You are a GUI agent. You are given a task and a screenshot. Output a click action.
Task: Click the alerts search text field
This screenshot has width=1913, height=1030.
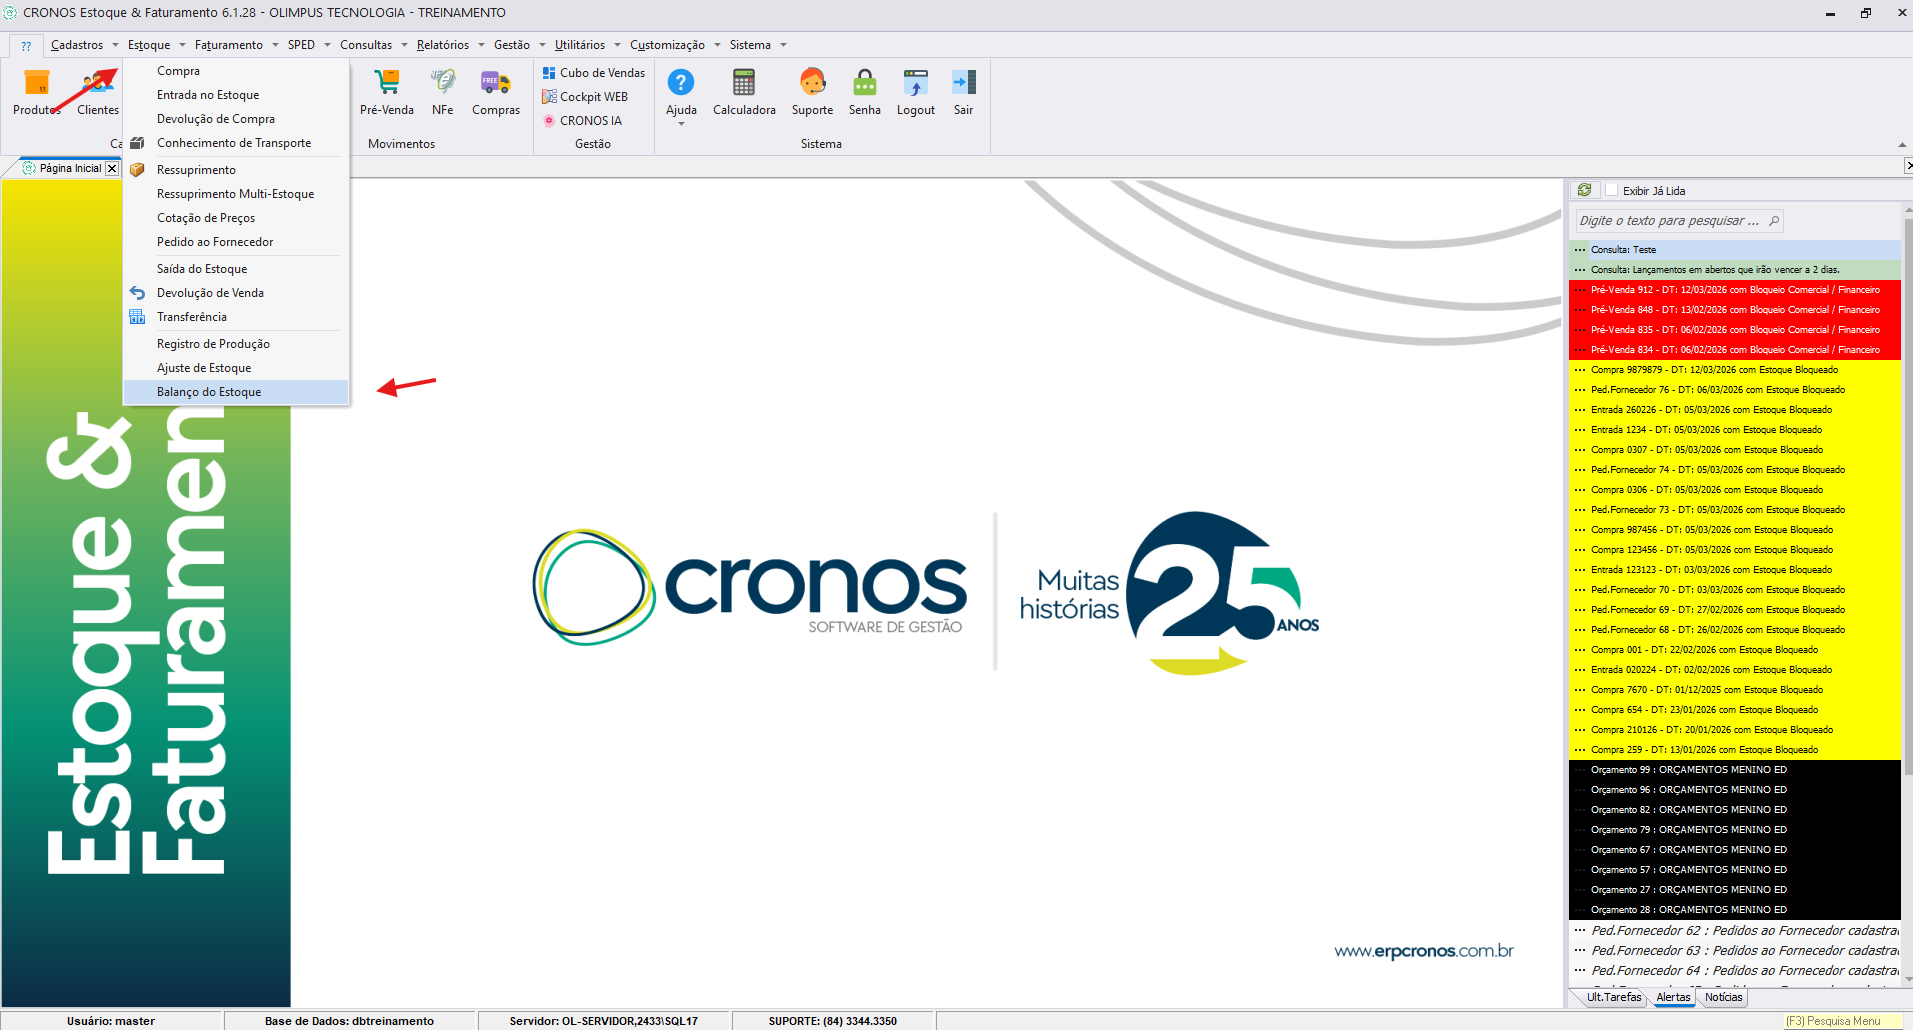(1670, 221)
